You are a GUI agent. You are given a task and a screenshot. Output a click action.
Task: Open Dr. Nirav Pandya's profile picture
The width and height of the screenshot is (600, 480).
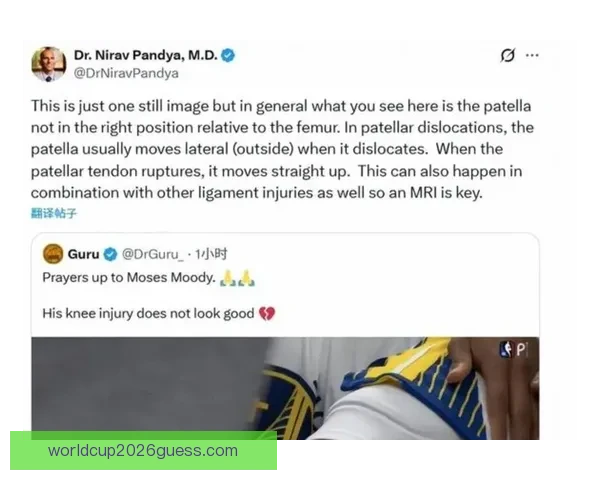(49, 64)
